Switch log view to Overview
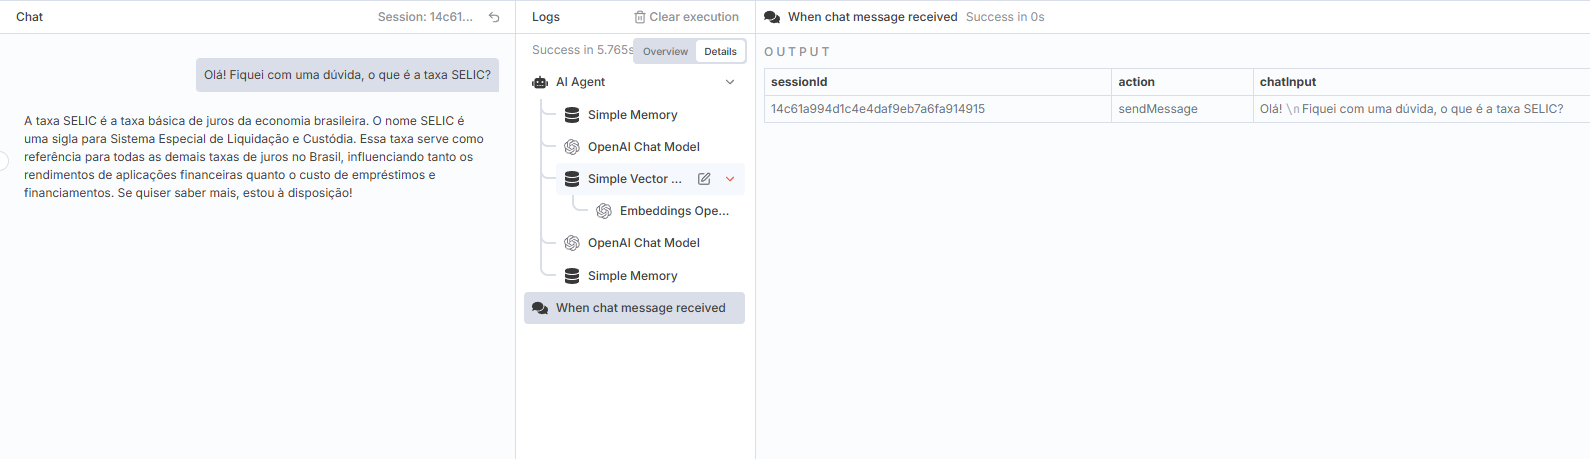Screen dimensions: 1590x459 point(665,51)
